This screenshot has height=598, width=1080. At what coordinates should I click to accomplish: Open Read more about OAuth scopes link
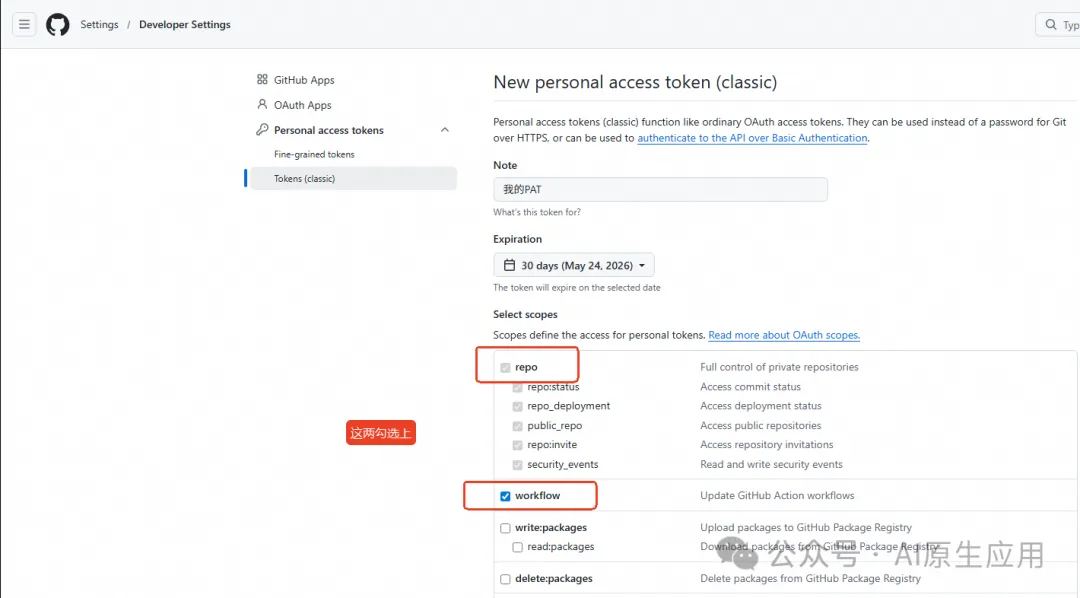784,335
